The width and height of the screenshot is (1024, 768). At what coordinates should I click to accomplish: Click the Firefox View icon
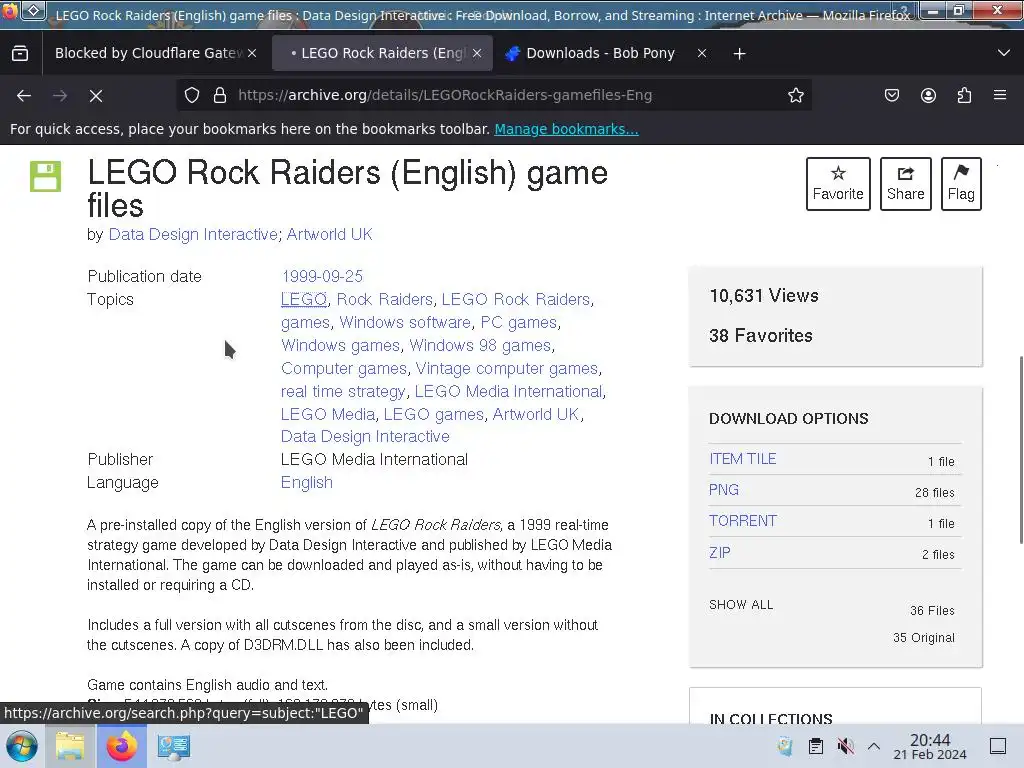(20, 54)
